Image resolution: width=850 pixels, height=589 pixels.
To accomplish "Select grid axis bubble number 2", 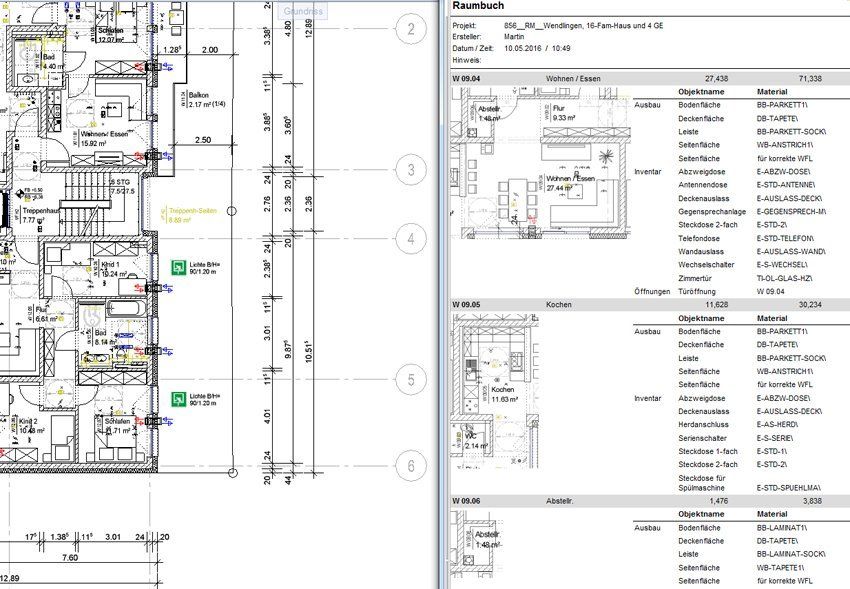I will click(x=410, y=30).
